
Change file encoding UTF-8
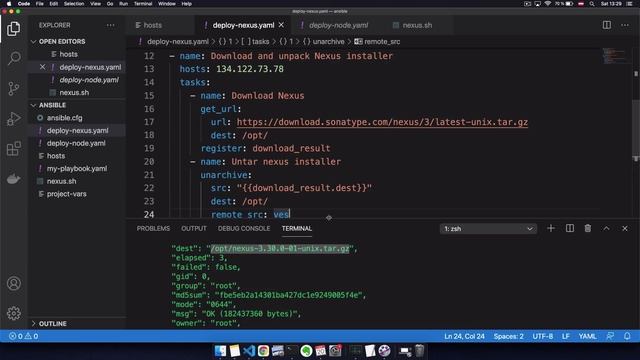click(x=542, y=336)
